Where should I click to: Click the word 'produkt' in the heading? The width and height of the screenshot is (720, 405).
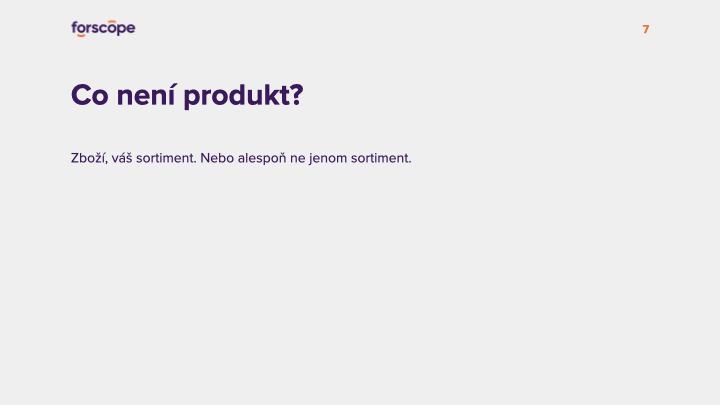tap(237, 96)
